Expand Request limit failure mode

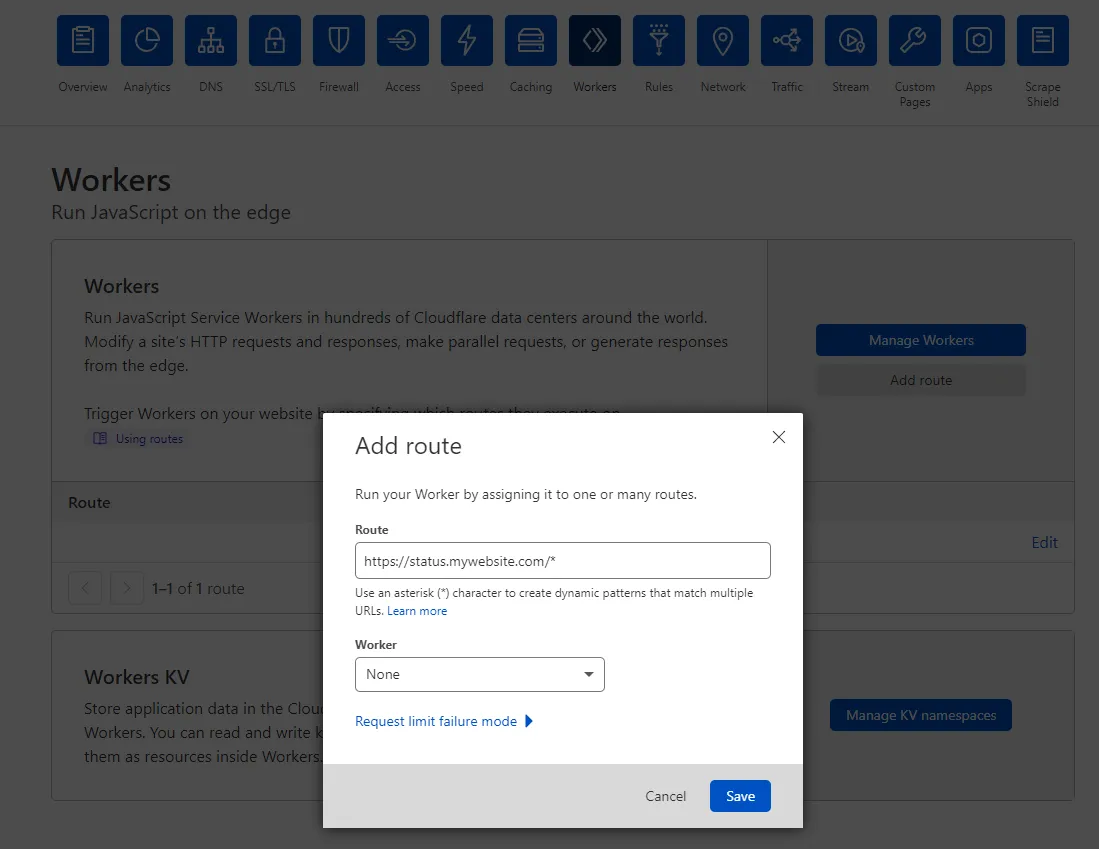pyautogui.click(x=444, y=721)
